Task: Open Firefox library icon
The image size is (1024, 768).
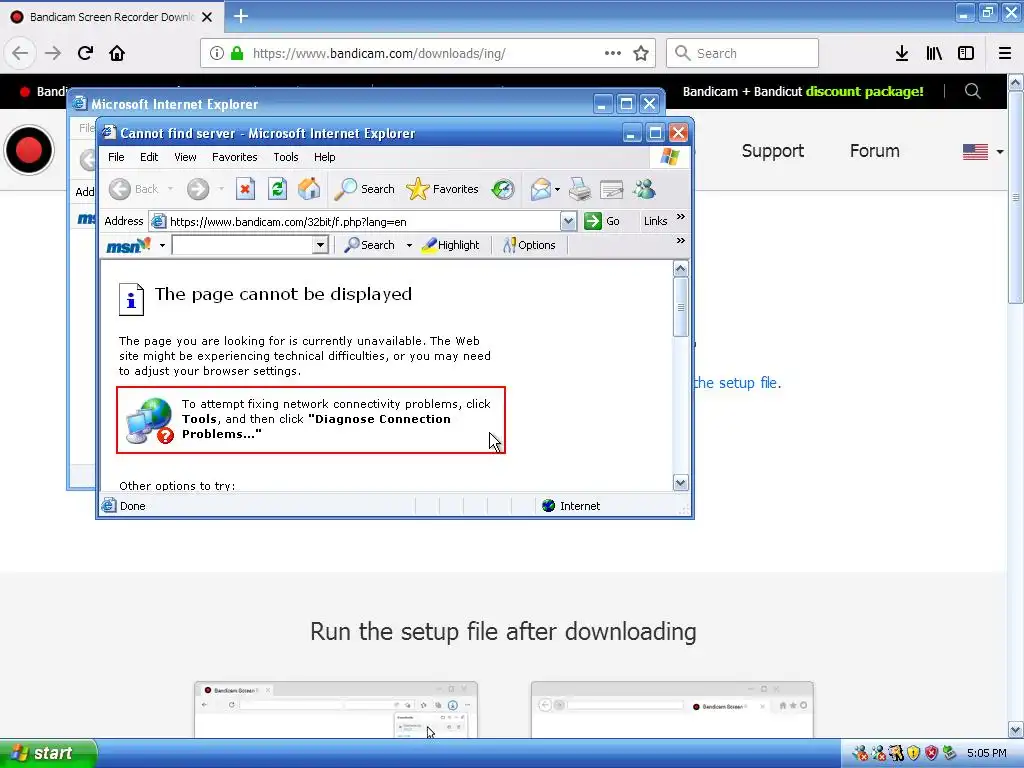Action: (x=934, y=53)
